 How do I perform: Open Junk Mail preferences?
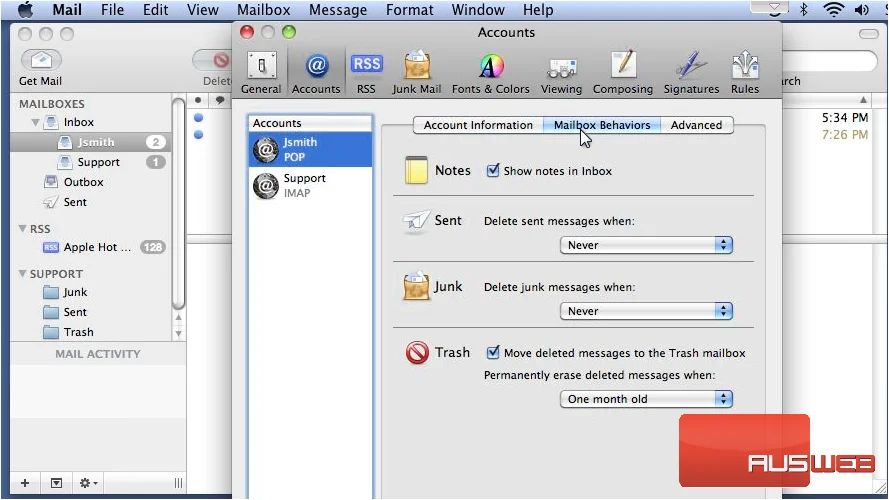(416, 73)
